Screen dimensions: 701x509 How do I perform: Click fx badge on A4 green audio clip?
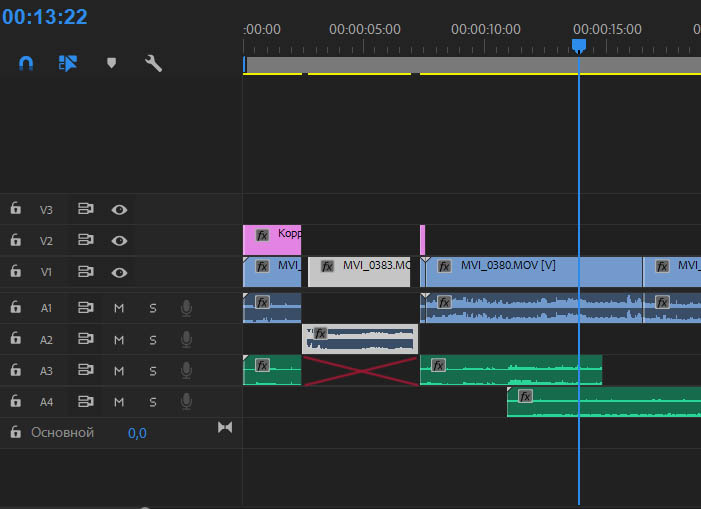525,396
